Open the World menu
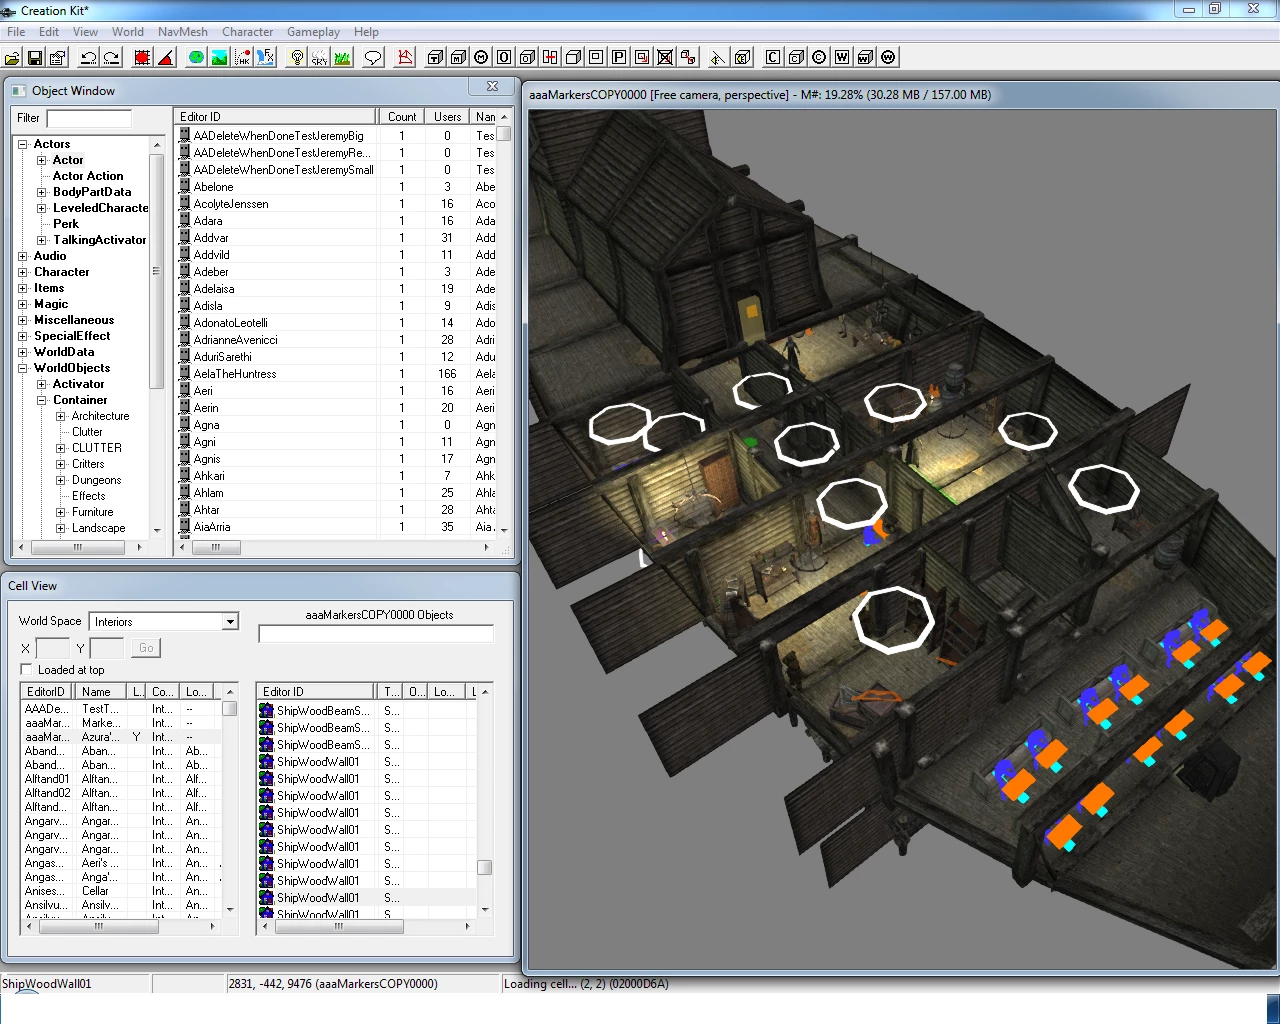This screenshot has height=1024, width=1280. 128,32
